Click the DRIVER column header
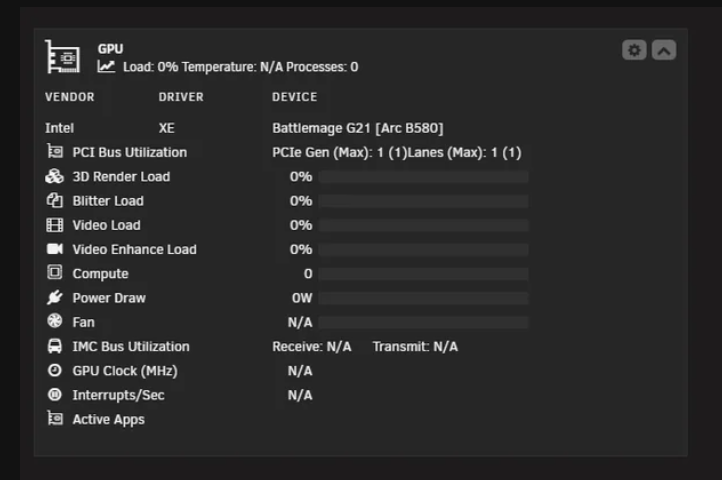 pos(181,97)
